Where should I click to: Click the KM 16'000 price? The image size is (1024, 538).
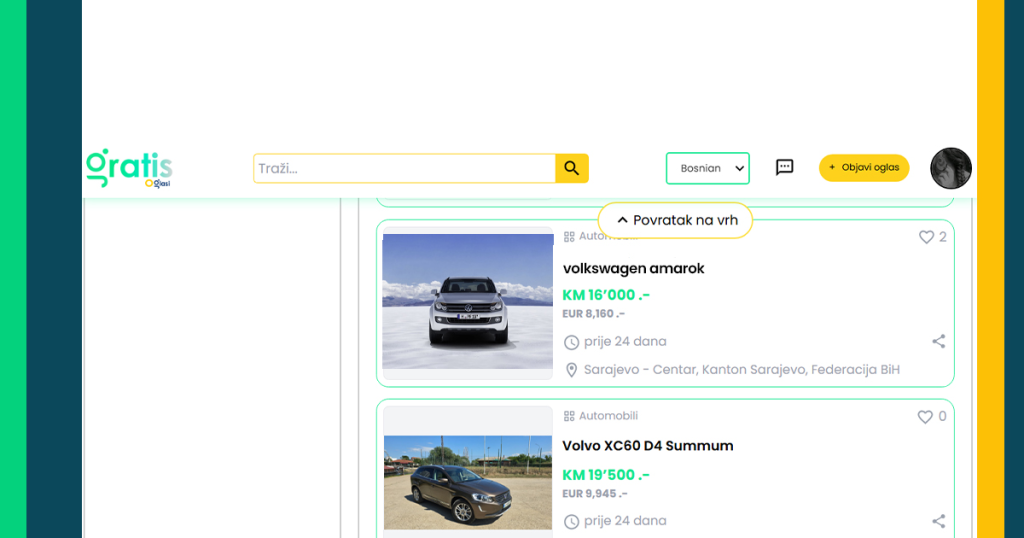pyautogui.click(x=606, y=295)
